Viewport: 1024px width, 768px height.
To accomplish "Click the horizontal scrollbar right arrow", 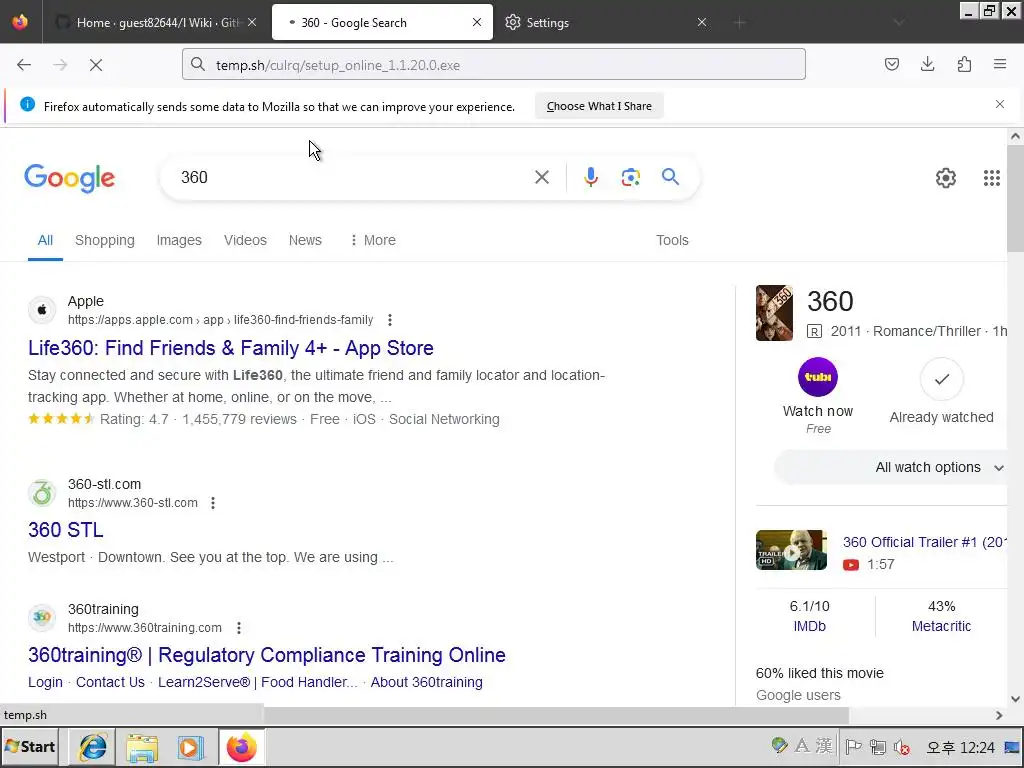I will (999, 715).
